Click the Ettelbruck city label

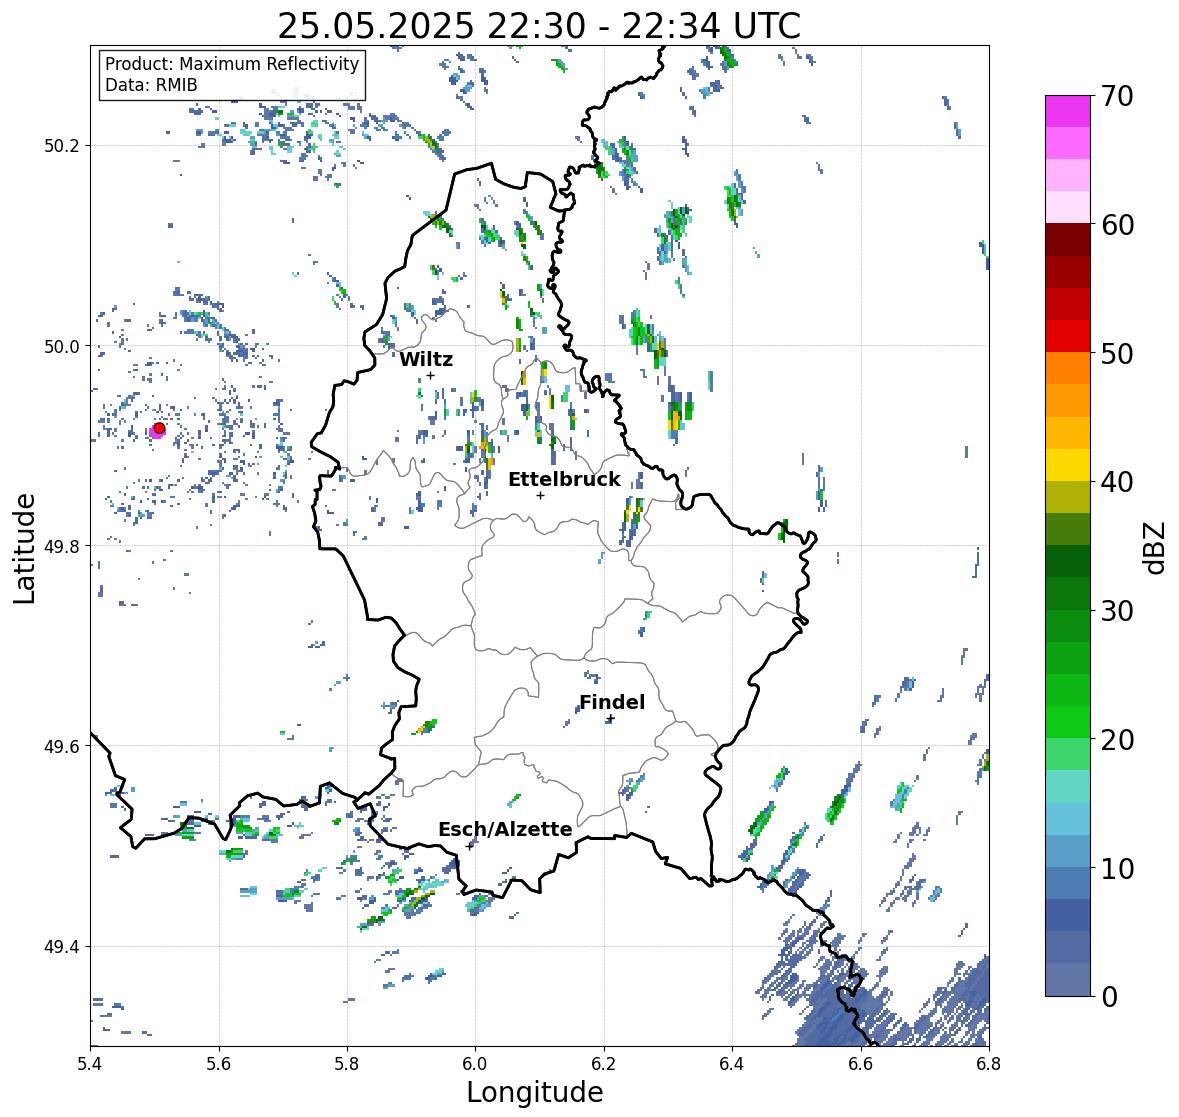pos(564,480)
